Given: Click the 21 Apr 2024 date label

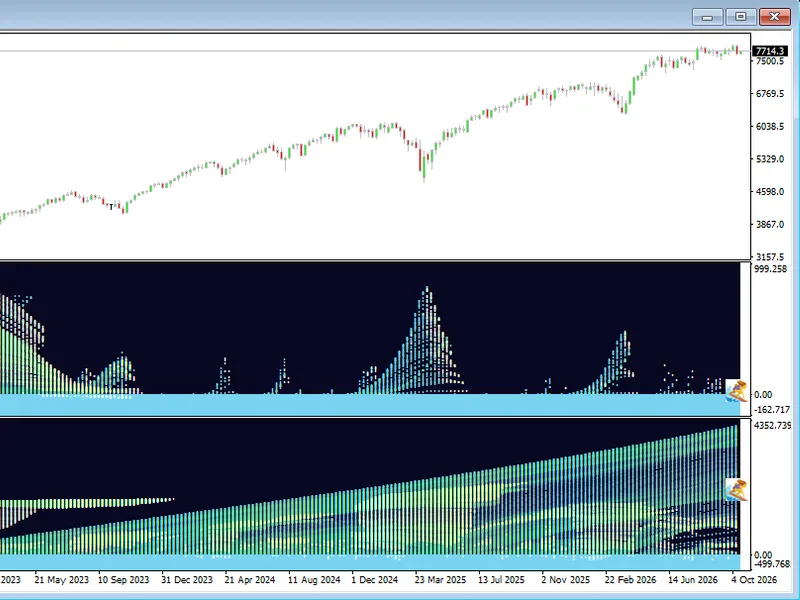Looking at the screenshot, I should pyautogui.click(x=250, y=580).
